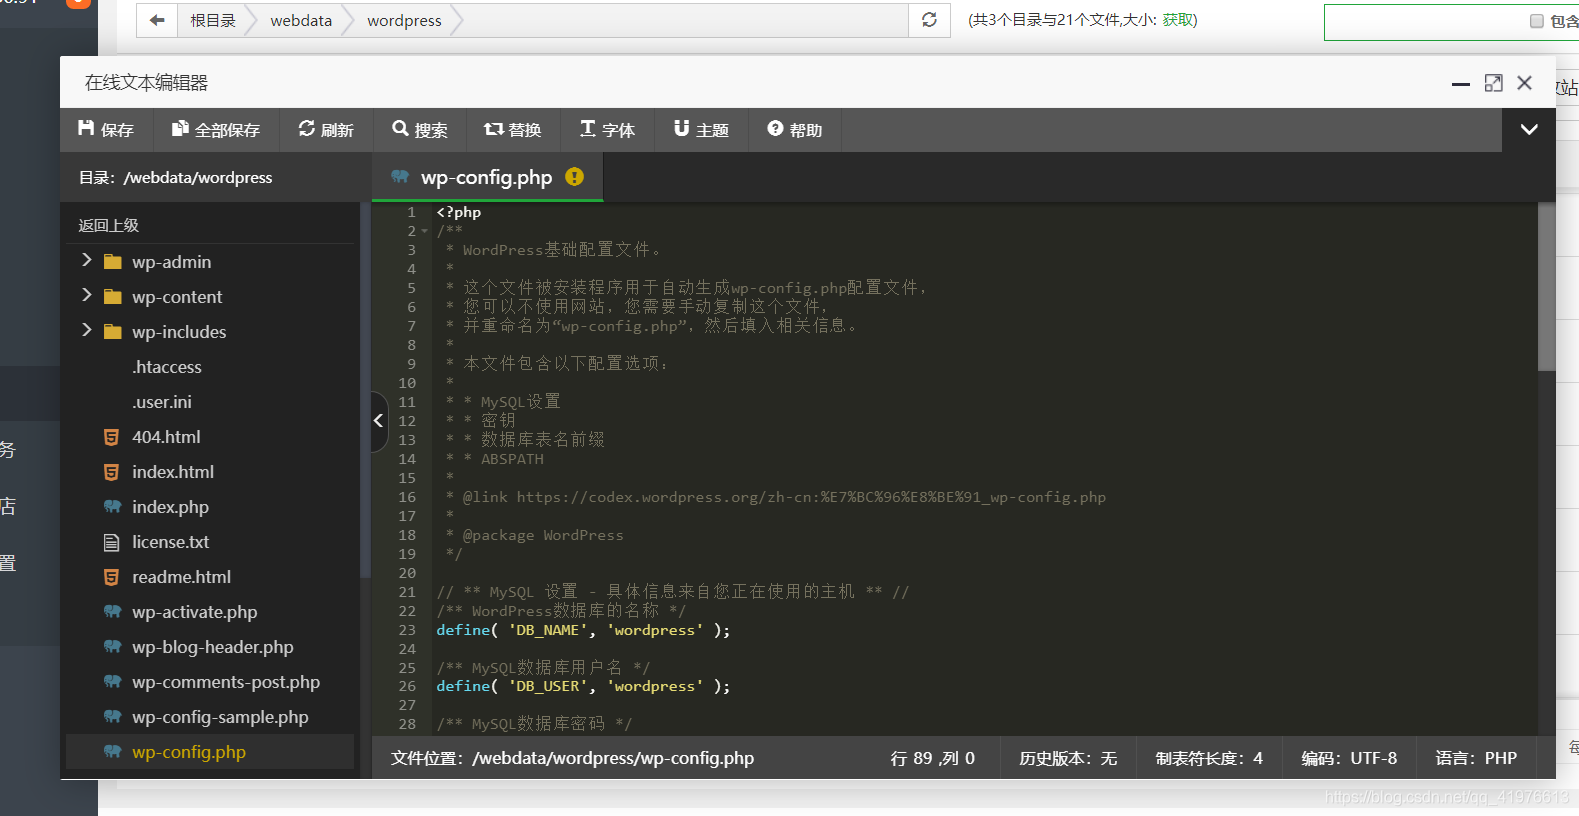This screenshot has width=1579, height=816.
Task: Go to webdata in the breadcrumb
Action: (x=301, y=20)
